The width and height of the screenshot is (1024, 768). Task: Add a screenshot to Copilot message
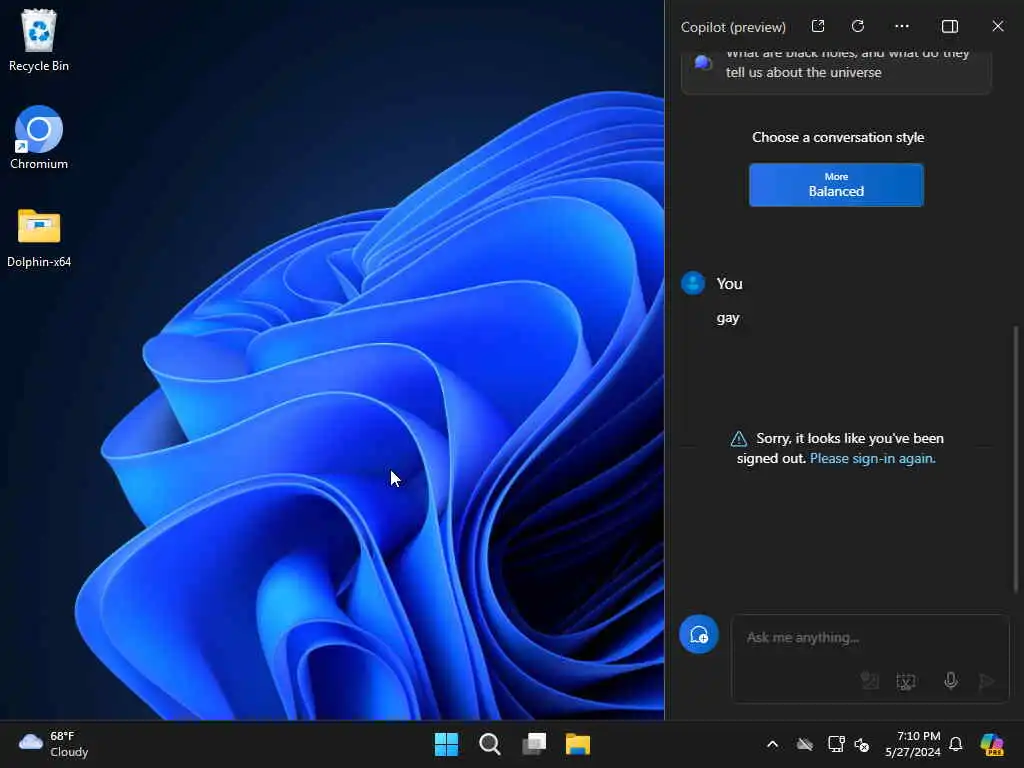pos(906,681)
